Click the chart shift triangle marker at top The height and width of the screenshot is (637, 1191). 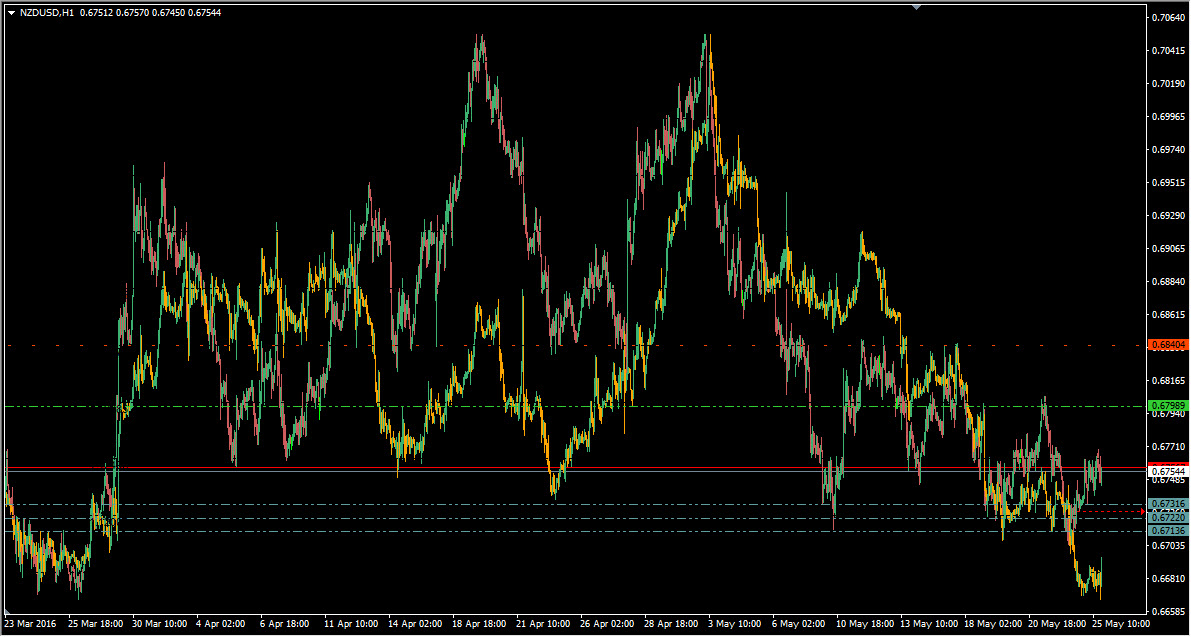point(917,7)
